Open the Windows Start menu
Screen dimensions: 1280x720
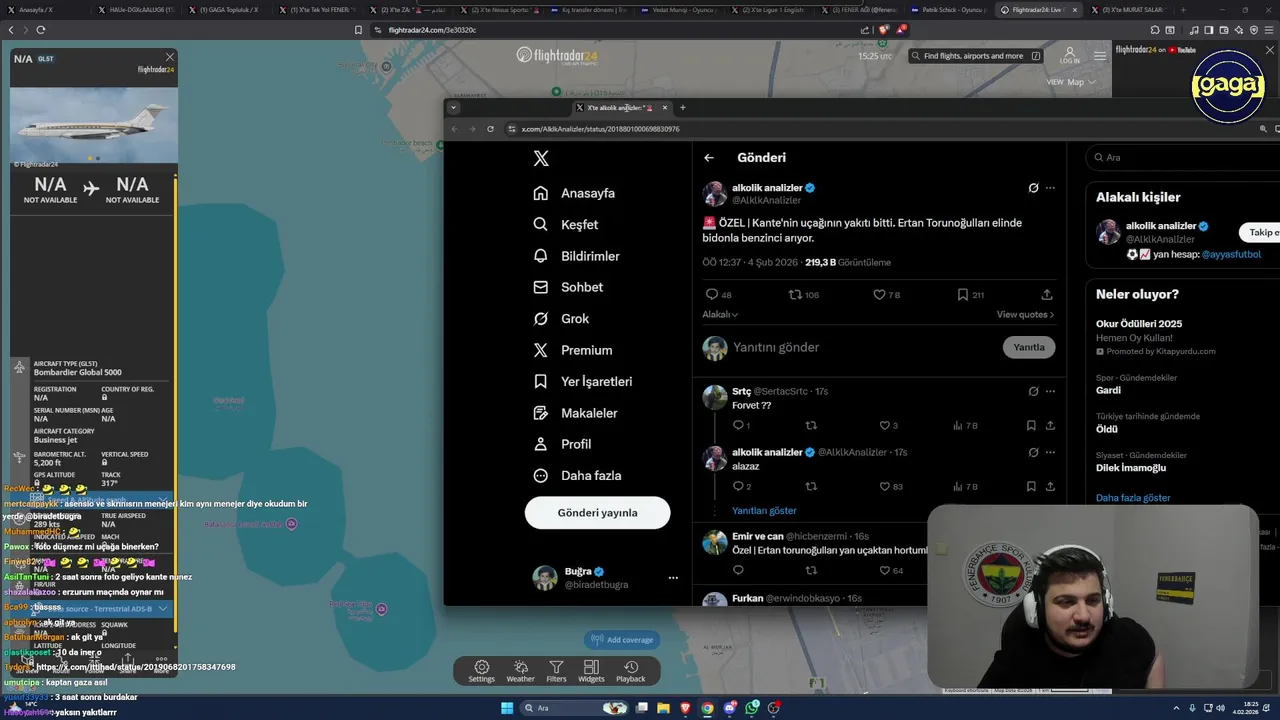coord(507,708)
